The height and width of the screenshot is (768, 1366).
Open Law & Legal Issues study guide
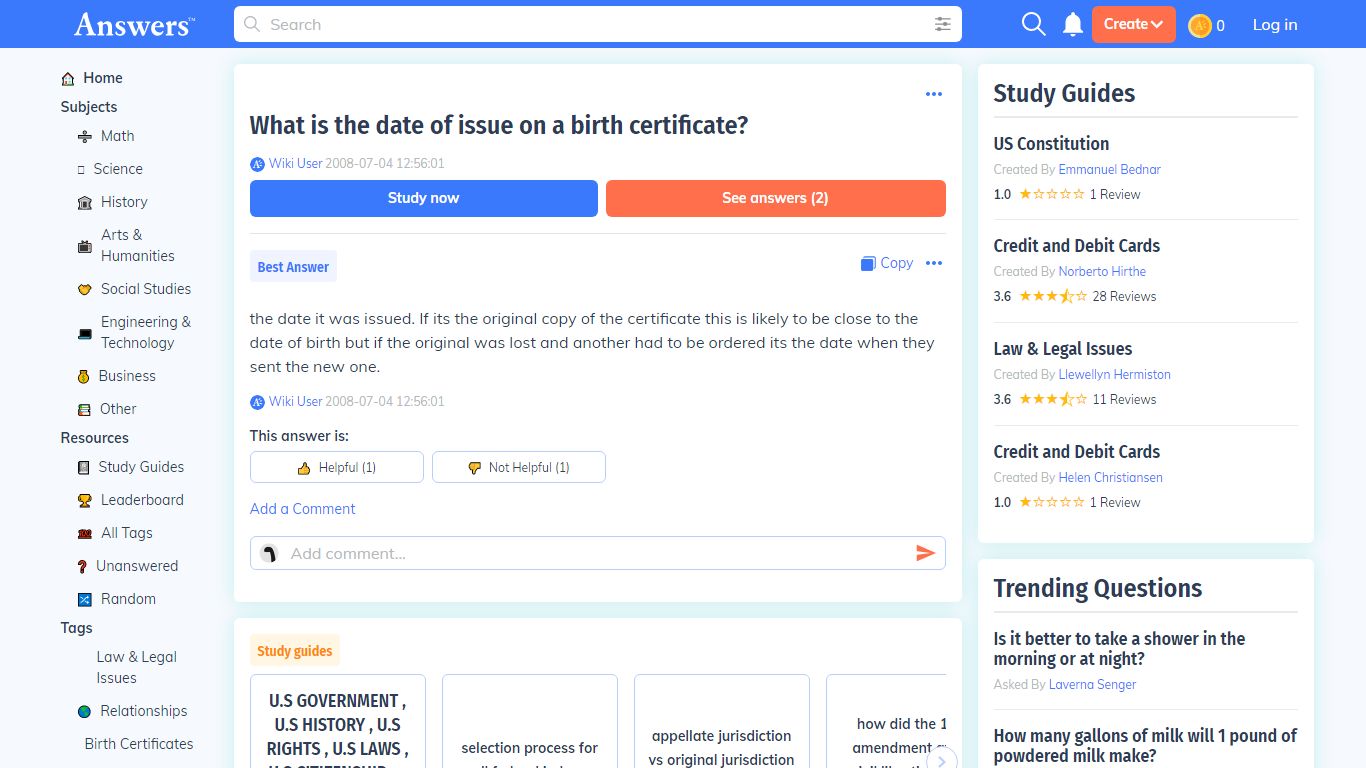(x=1062, y=349)
